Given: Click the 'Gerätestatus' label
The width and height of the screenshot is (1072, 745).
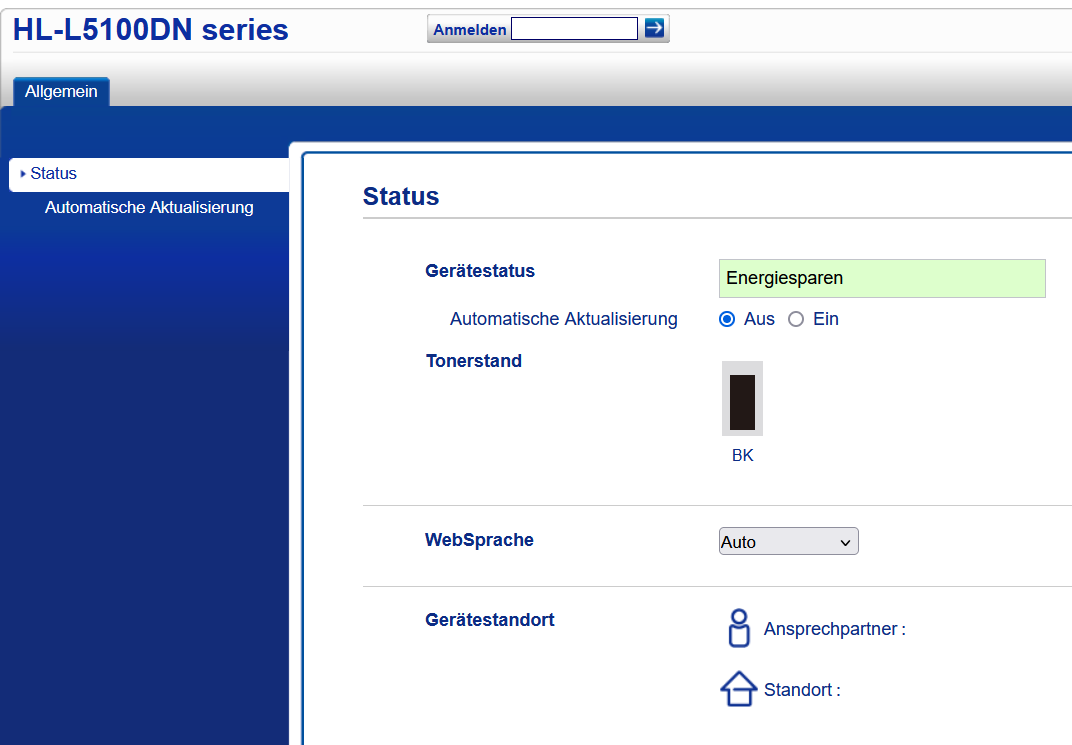Looking at the screenshot, I should click(480, 271).
